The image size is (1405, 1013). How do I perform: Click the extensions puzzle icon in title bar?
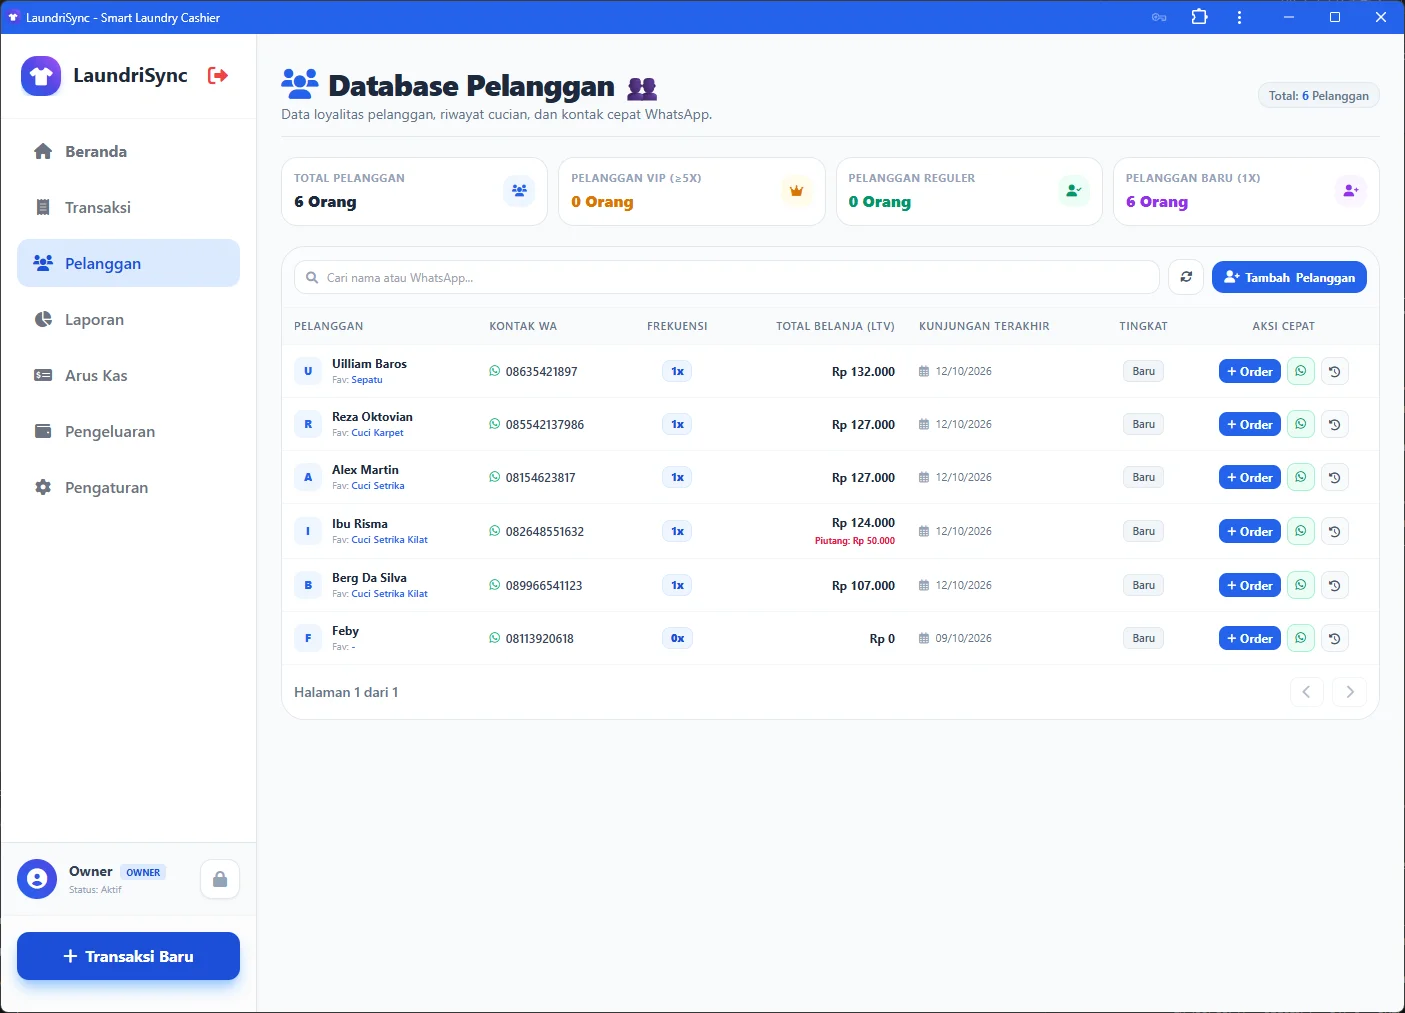1200,17
